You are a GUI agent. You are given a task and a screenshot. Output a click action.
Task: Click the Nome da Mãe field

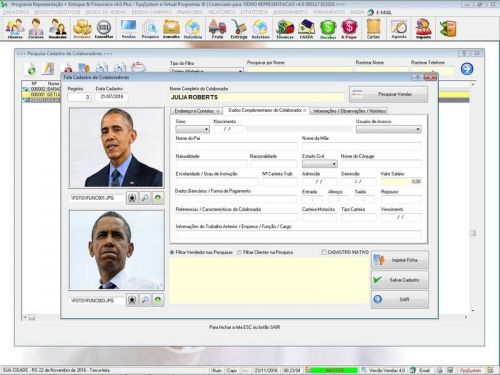[x=362, y=146]
